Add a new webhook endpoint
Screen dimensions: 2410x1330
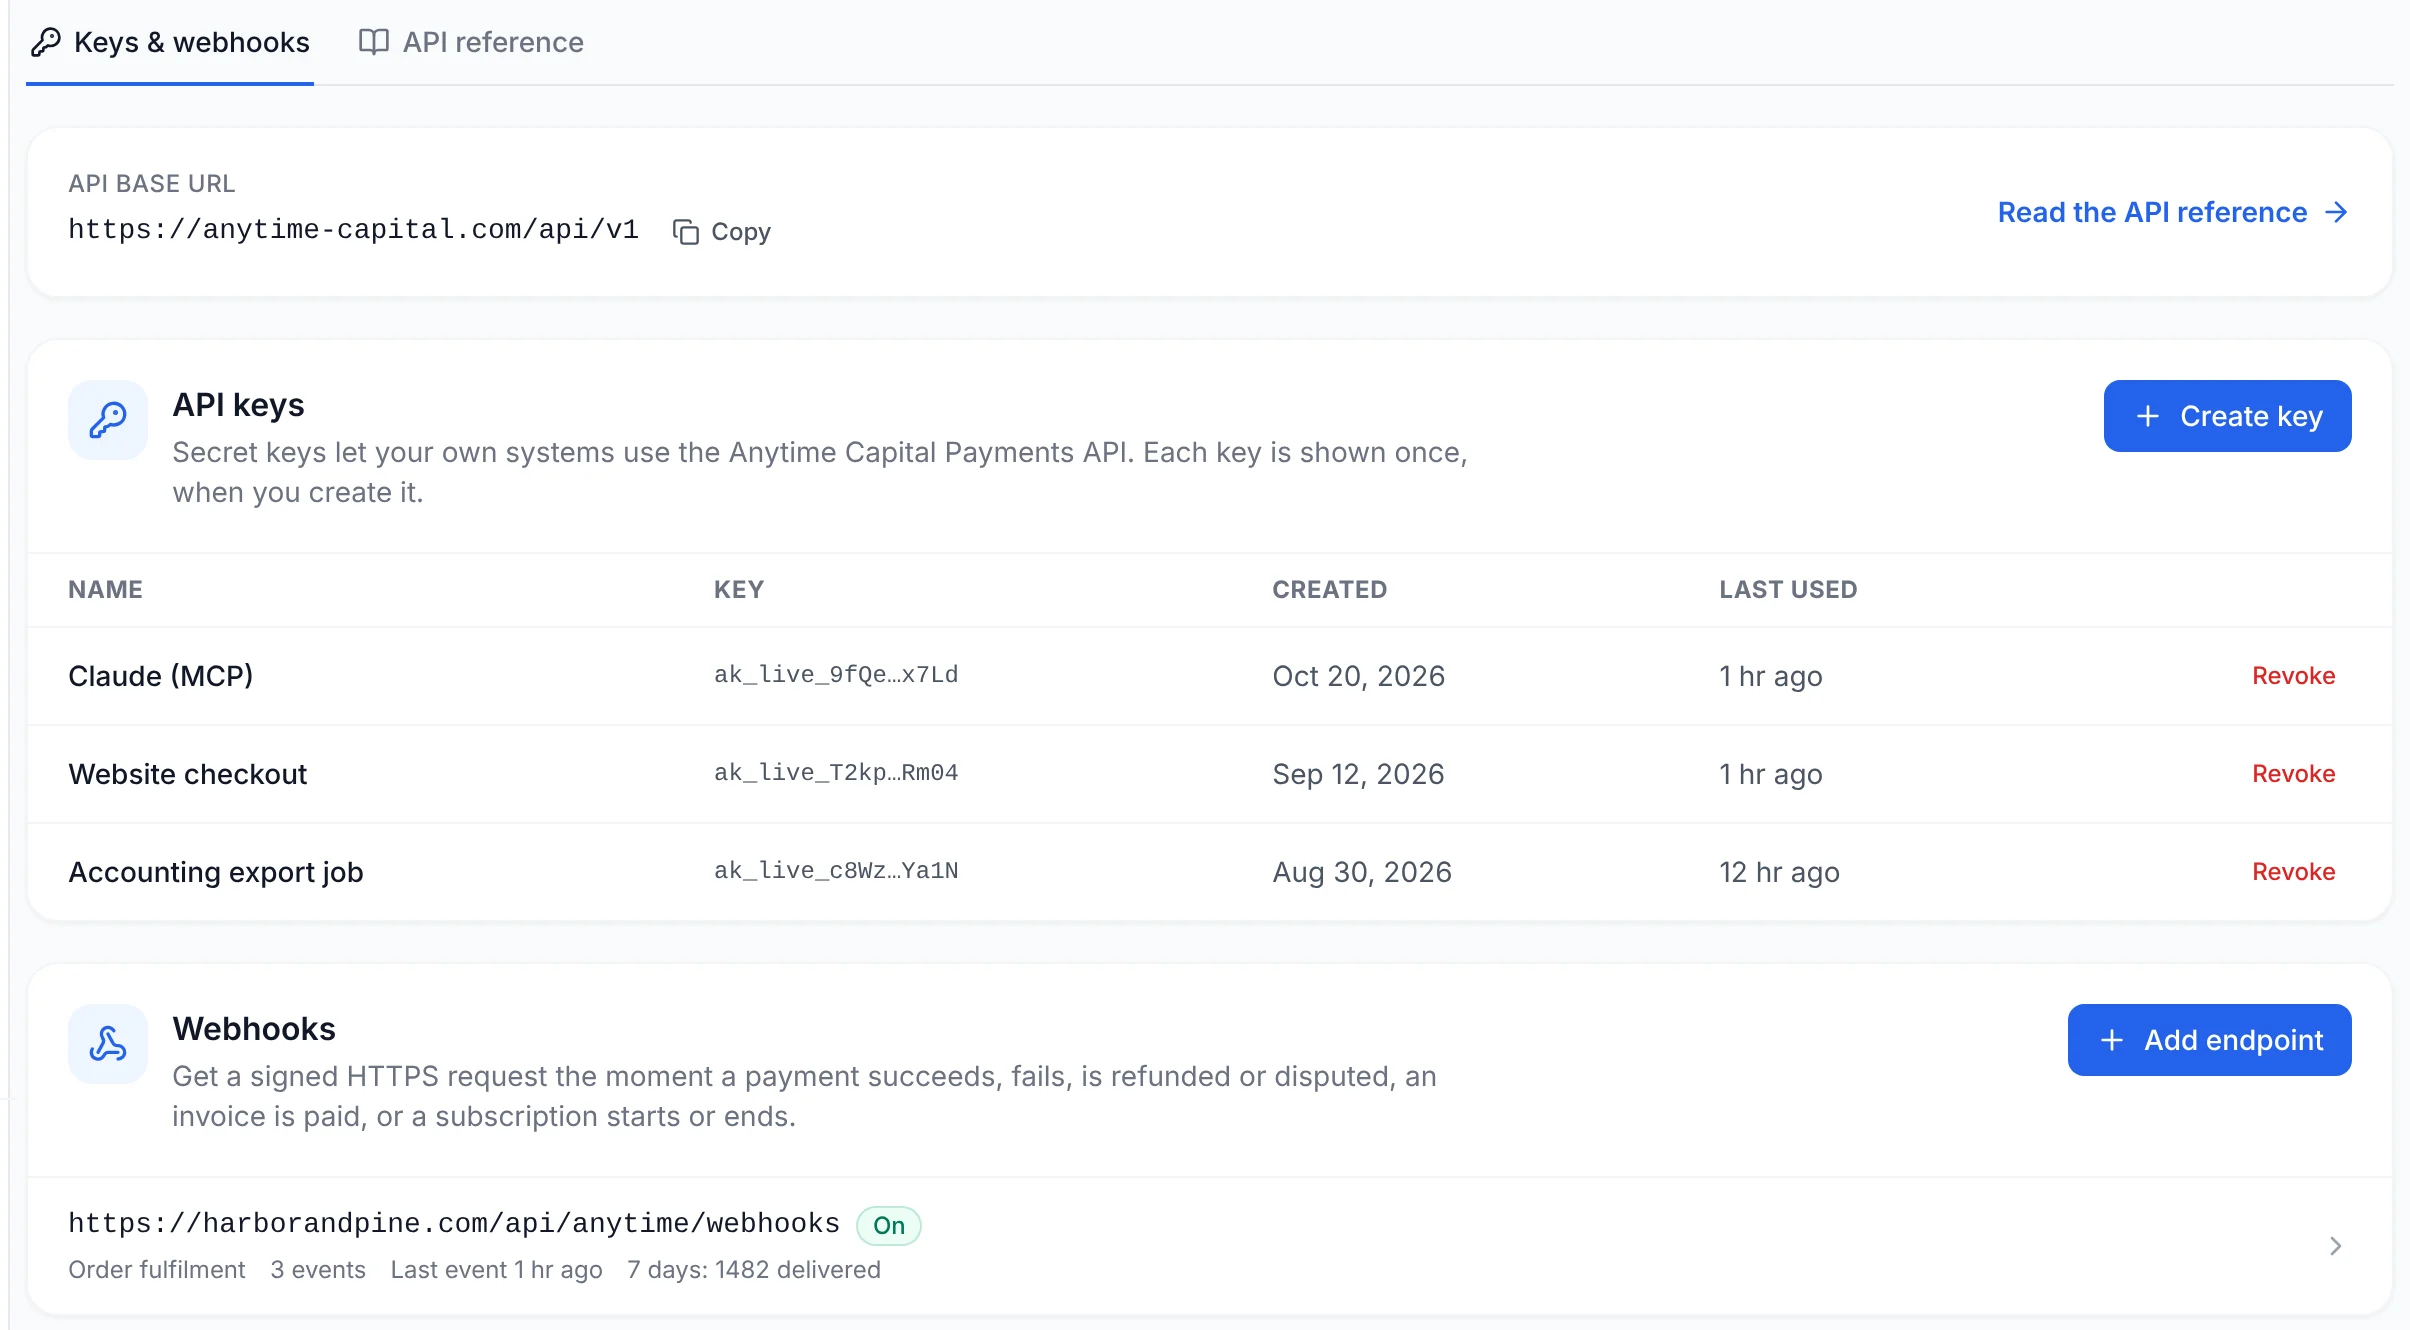tap(2210, 1040)
